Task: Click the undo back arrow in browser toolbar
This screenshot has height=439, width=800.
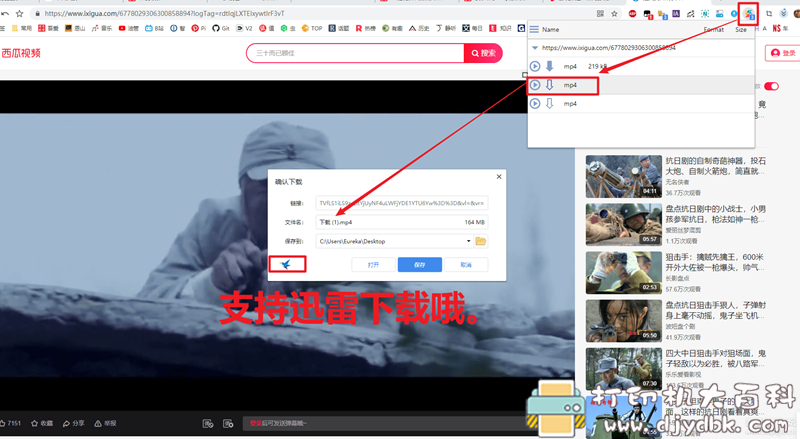Action: (x=5, y=14)
